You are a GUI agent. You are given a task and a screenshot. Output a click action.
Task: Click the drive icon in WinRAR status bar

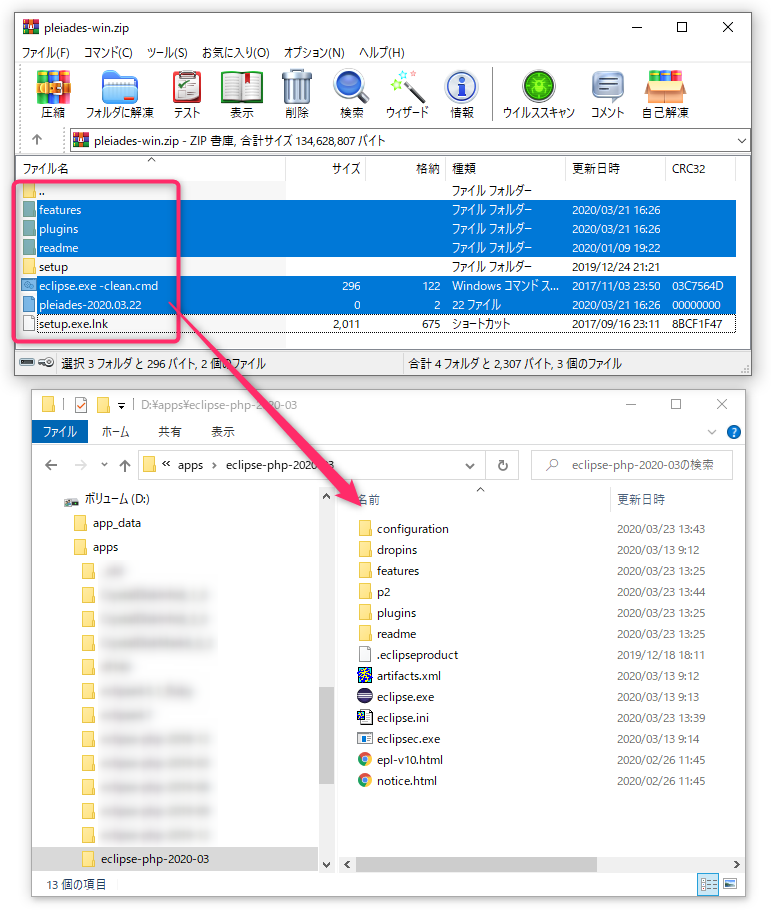pos(27,362)
